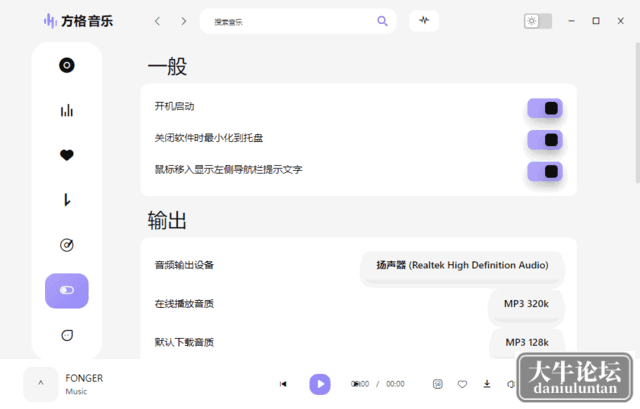Click the 音频输出设备 label

click(184, 265)
